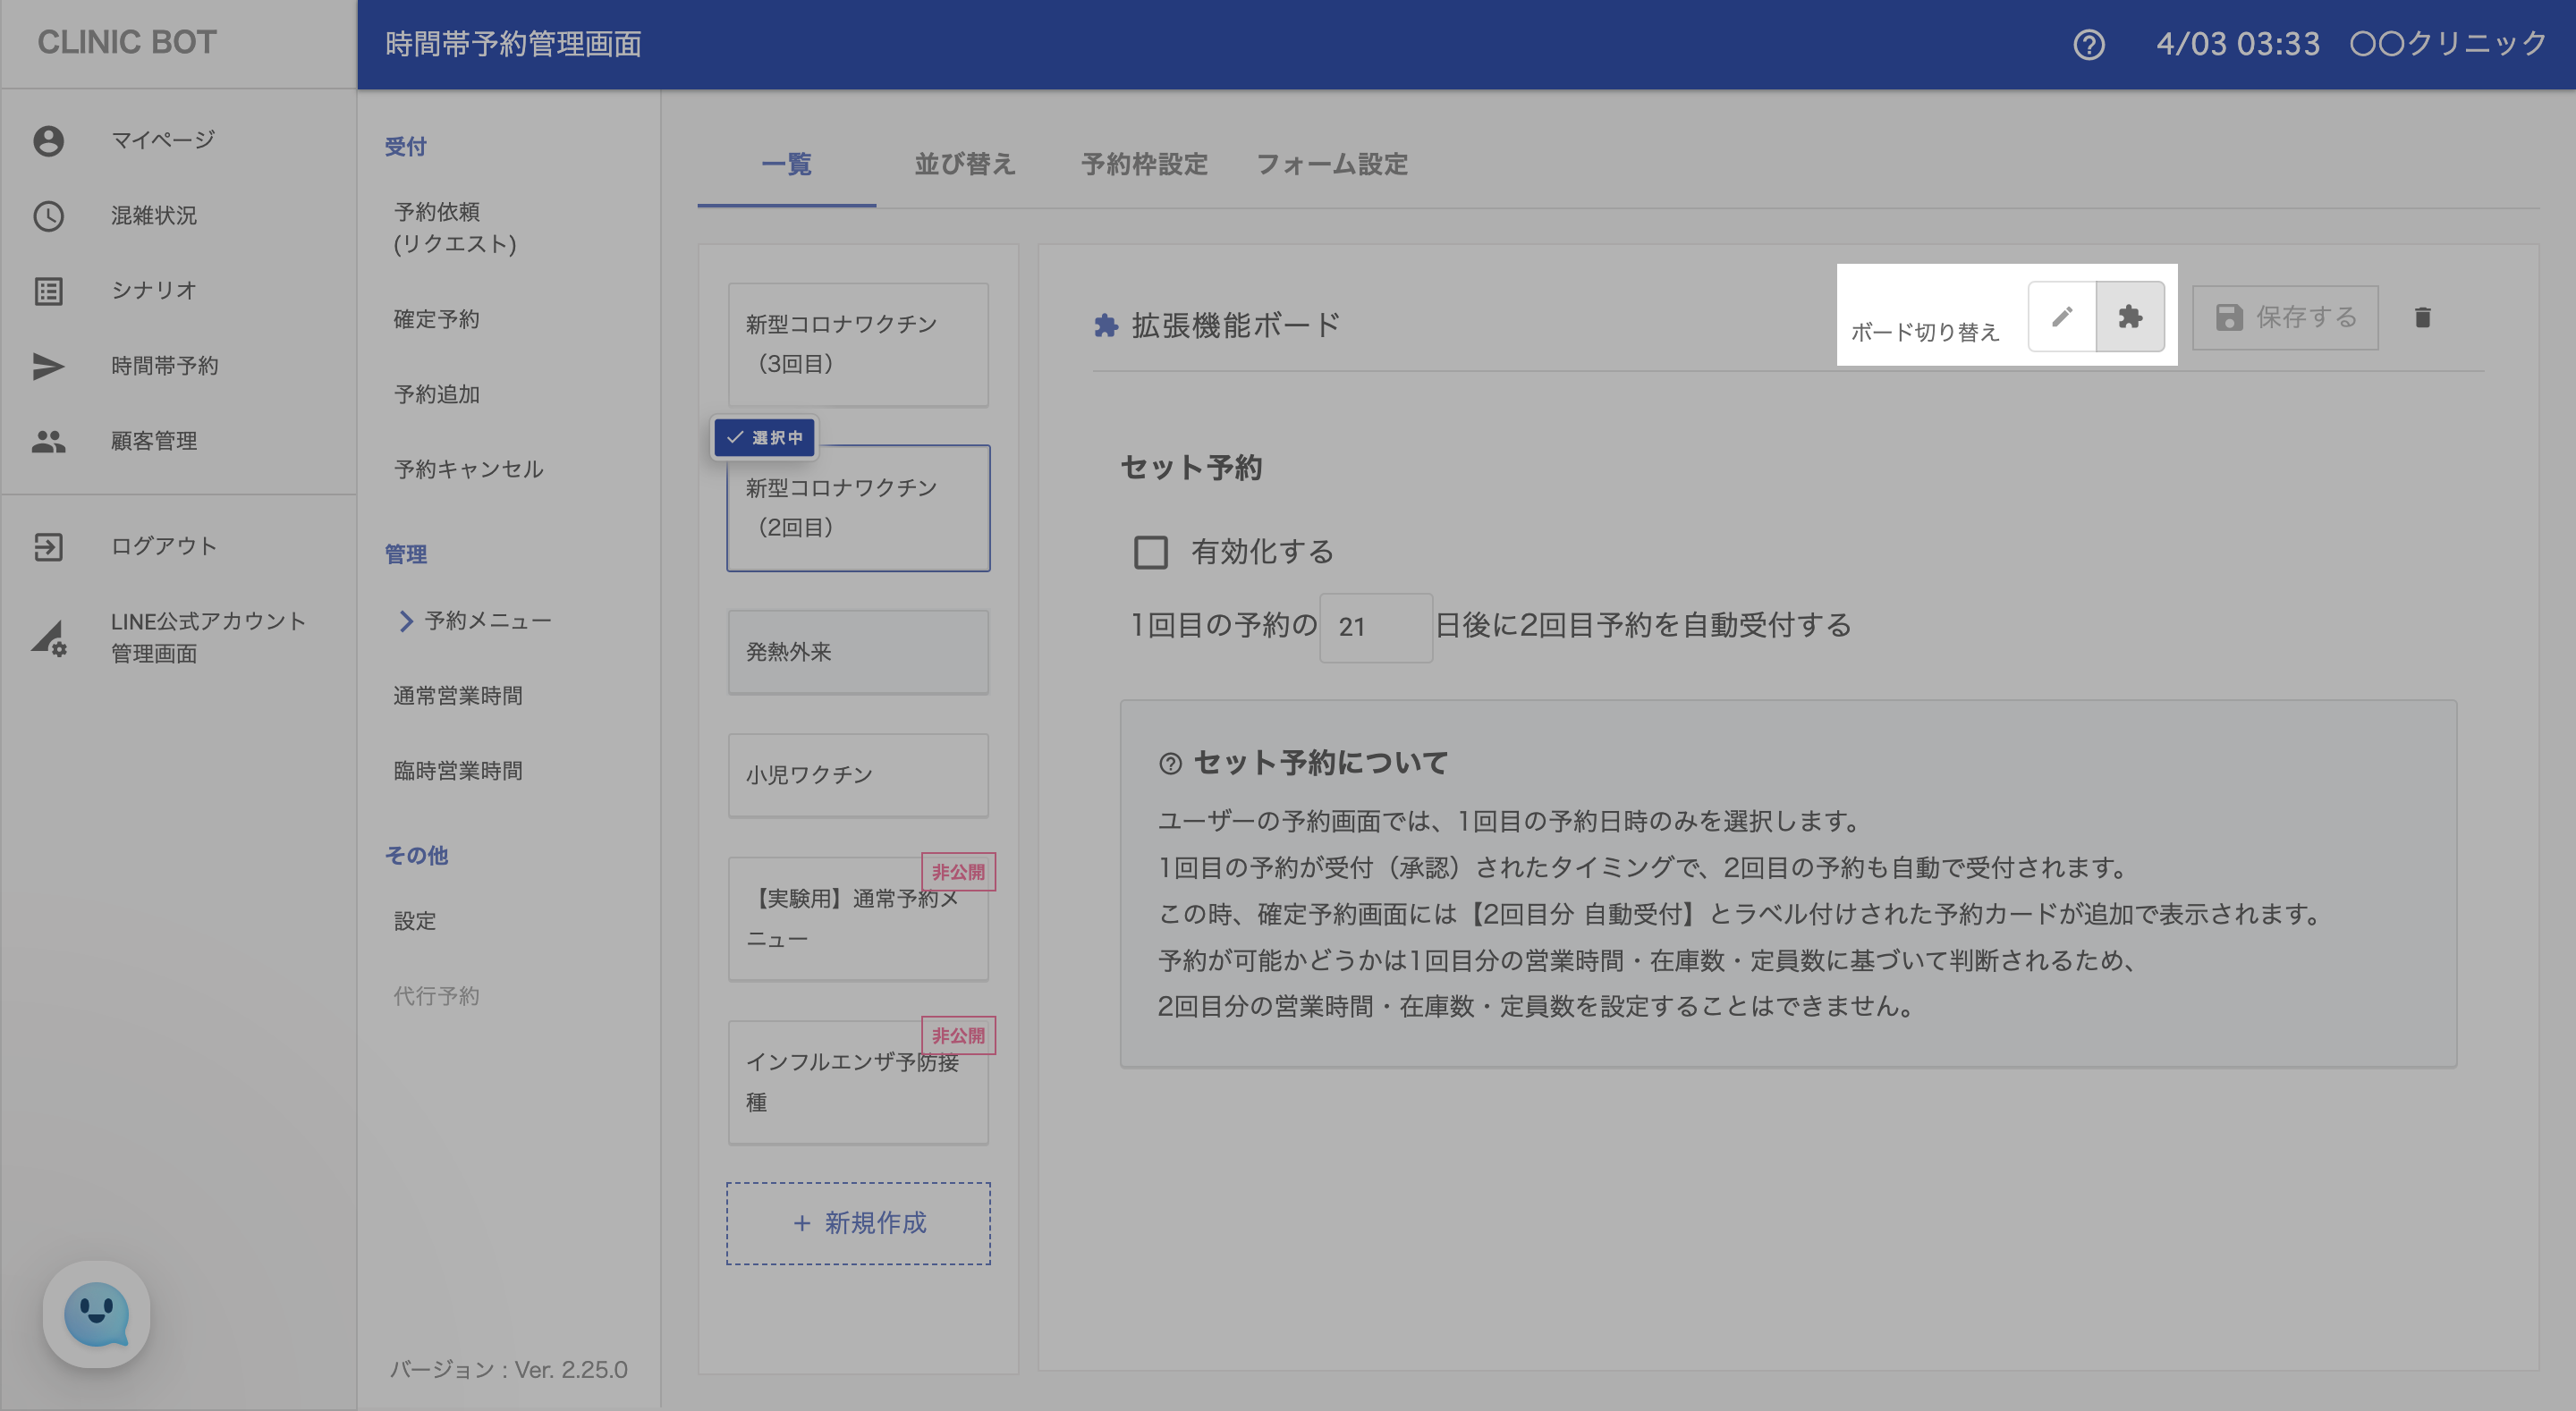Open the フォーム設定 tab
The height and width of the screenshot is (1411, 2576).
(x=1331, y=164)
